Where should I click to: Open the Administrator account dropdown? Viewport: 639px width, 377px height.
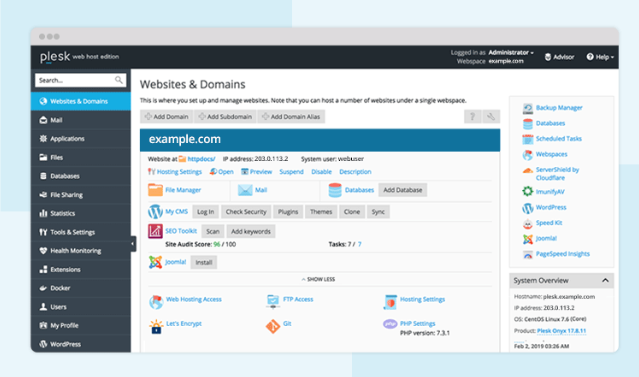[511, 53]
